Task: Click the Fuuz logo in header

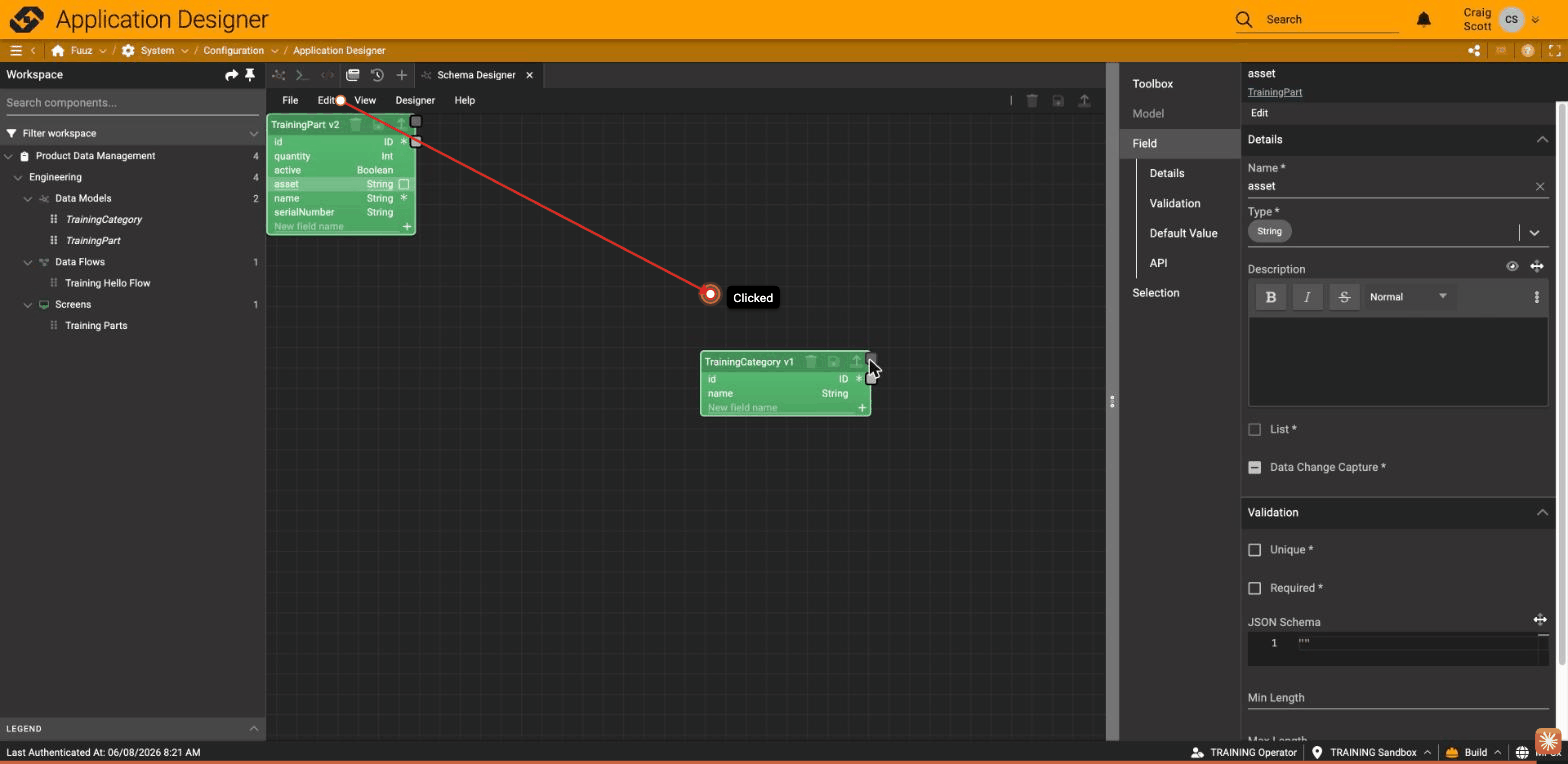Action: [27, 19]
